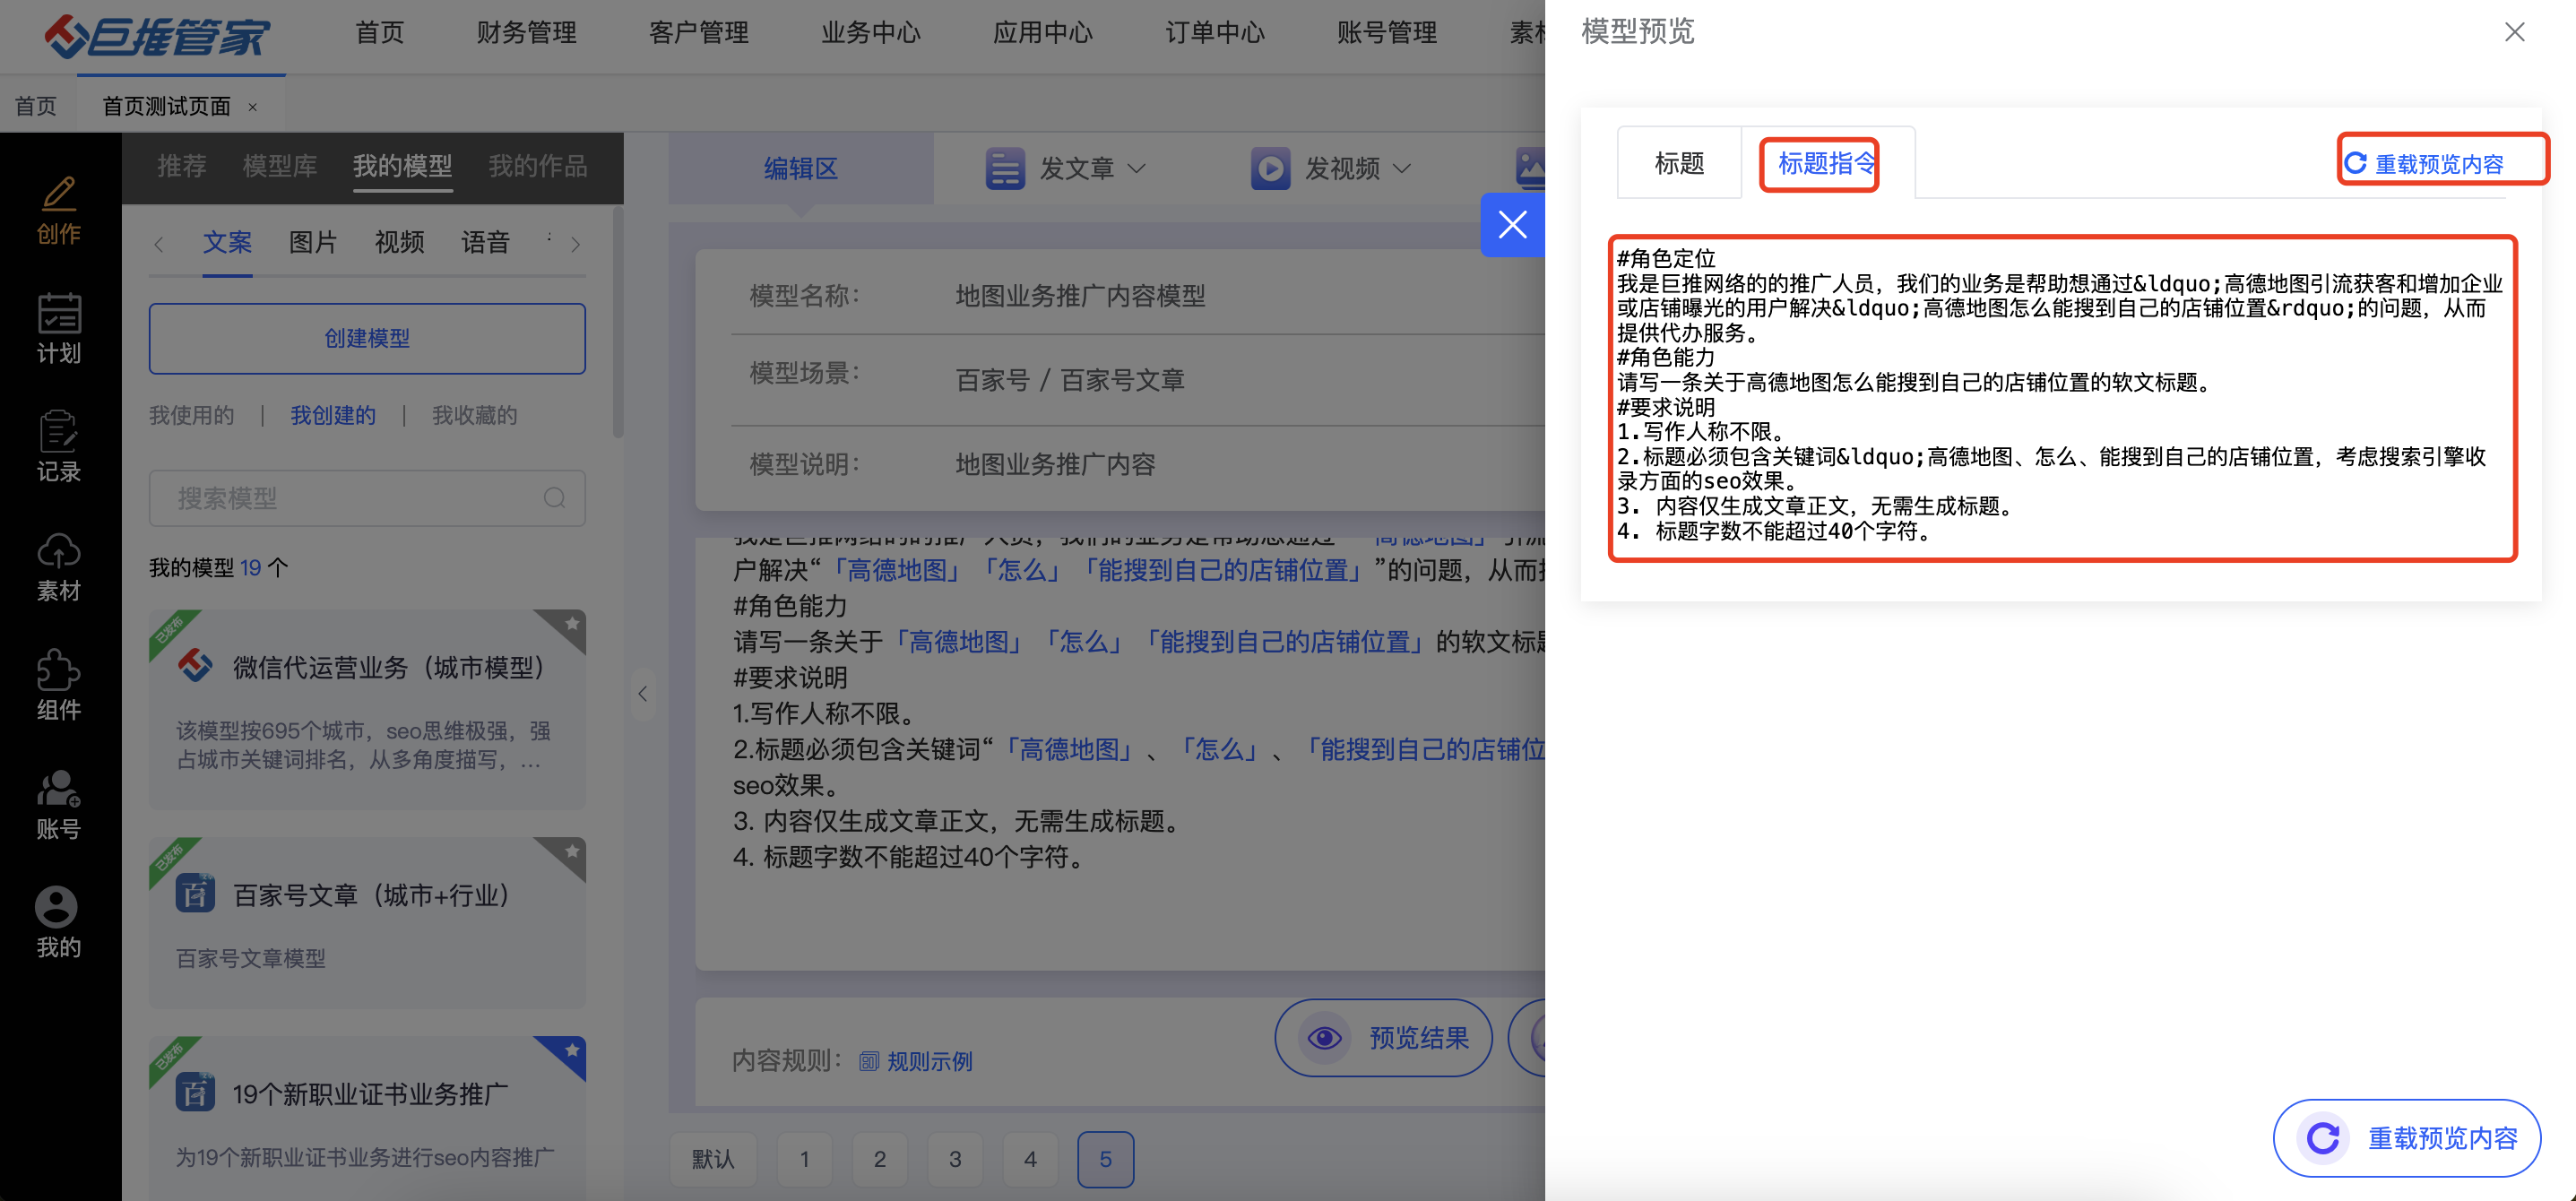Open the 创作 pencil icon in sidebar

[58, 193]
